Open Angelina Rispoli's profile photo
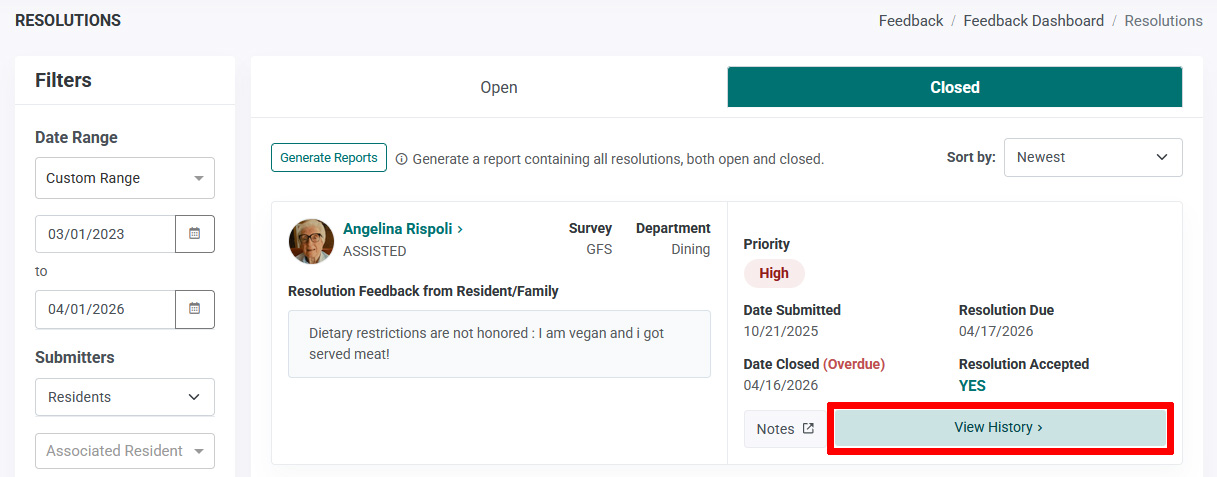The image size is (1217, 477). 311,241
